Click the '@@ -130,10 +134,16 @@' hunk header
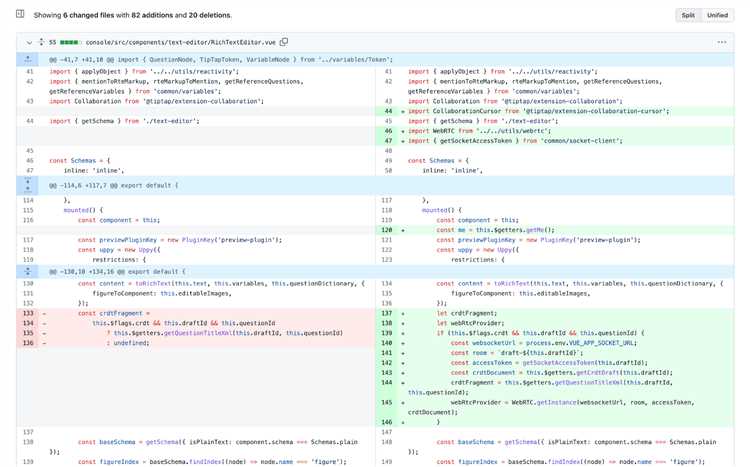Image resolution: width=750 pixels, height=467 pixels. tap(117, 272)
